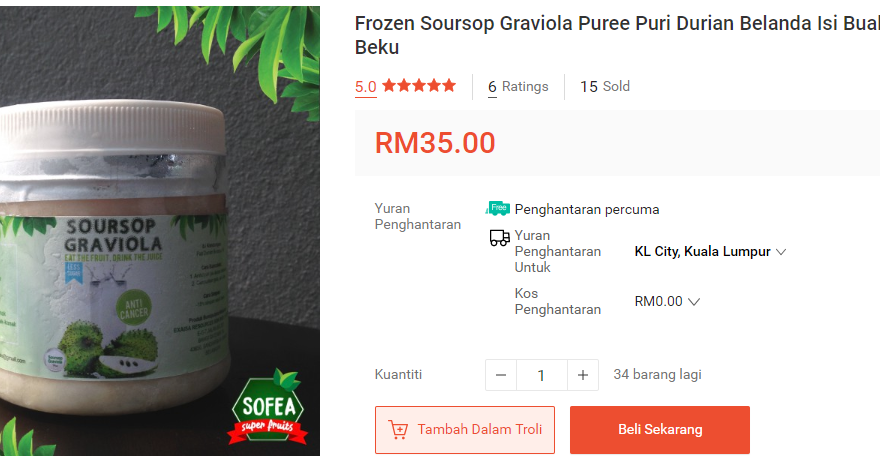880x462 pixels.
Task: Click the Tambah Dalam Troli button
Action: [x=465, y=429]
